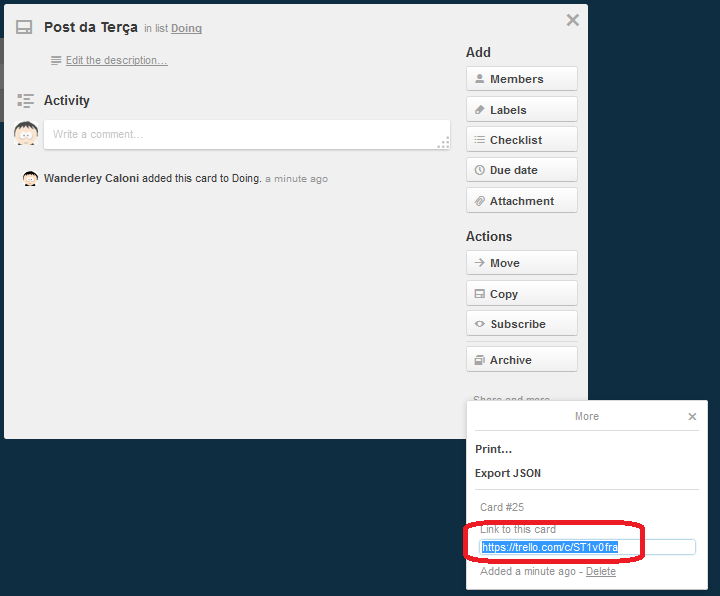This screenshot has width=720, height=596.
Task: Close the More popup
Action: pyautogui.click(x=692, y=416)
